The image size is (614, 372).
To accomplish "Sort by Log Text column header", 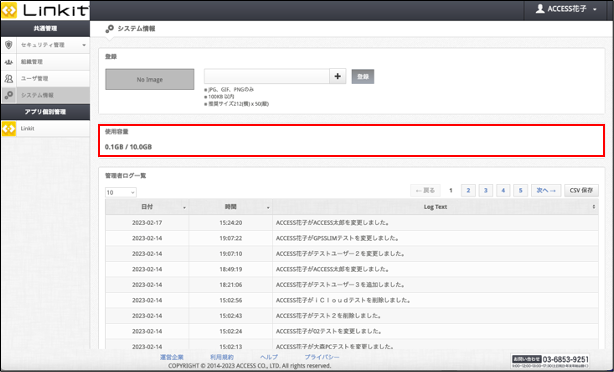I will pyautogui.click(x=435, y=207).
